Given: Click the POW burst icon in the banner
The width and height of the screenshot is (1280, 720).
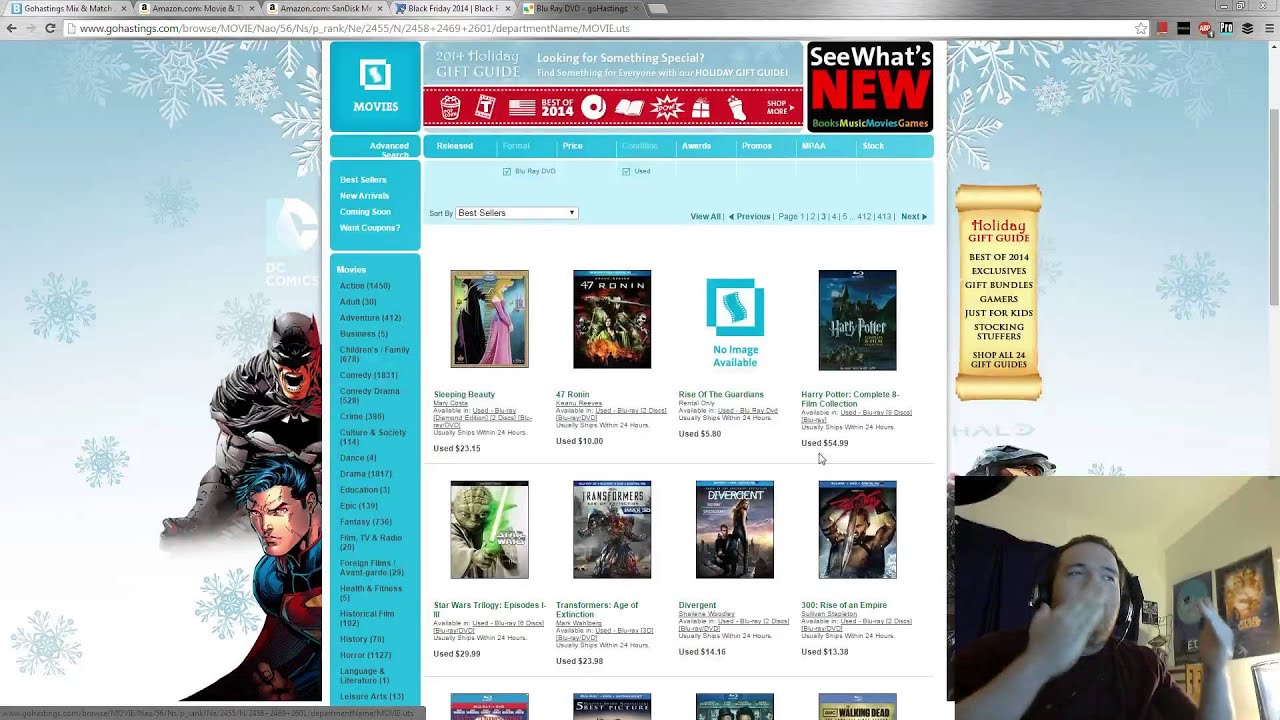Looking at the screenshot, I should coord(666,107).
